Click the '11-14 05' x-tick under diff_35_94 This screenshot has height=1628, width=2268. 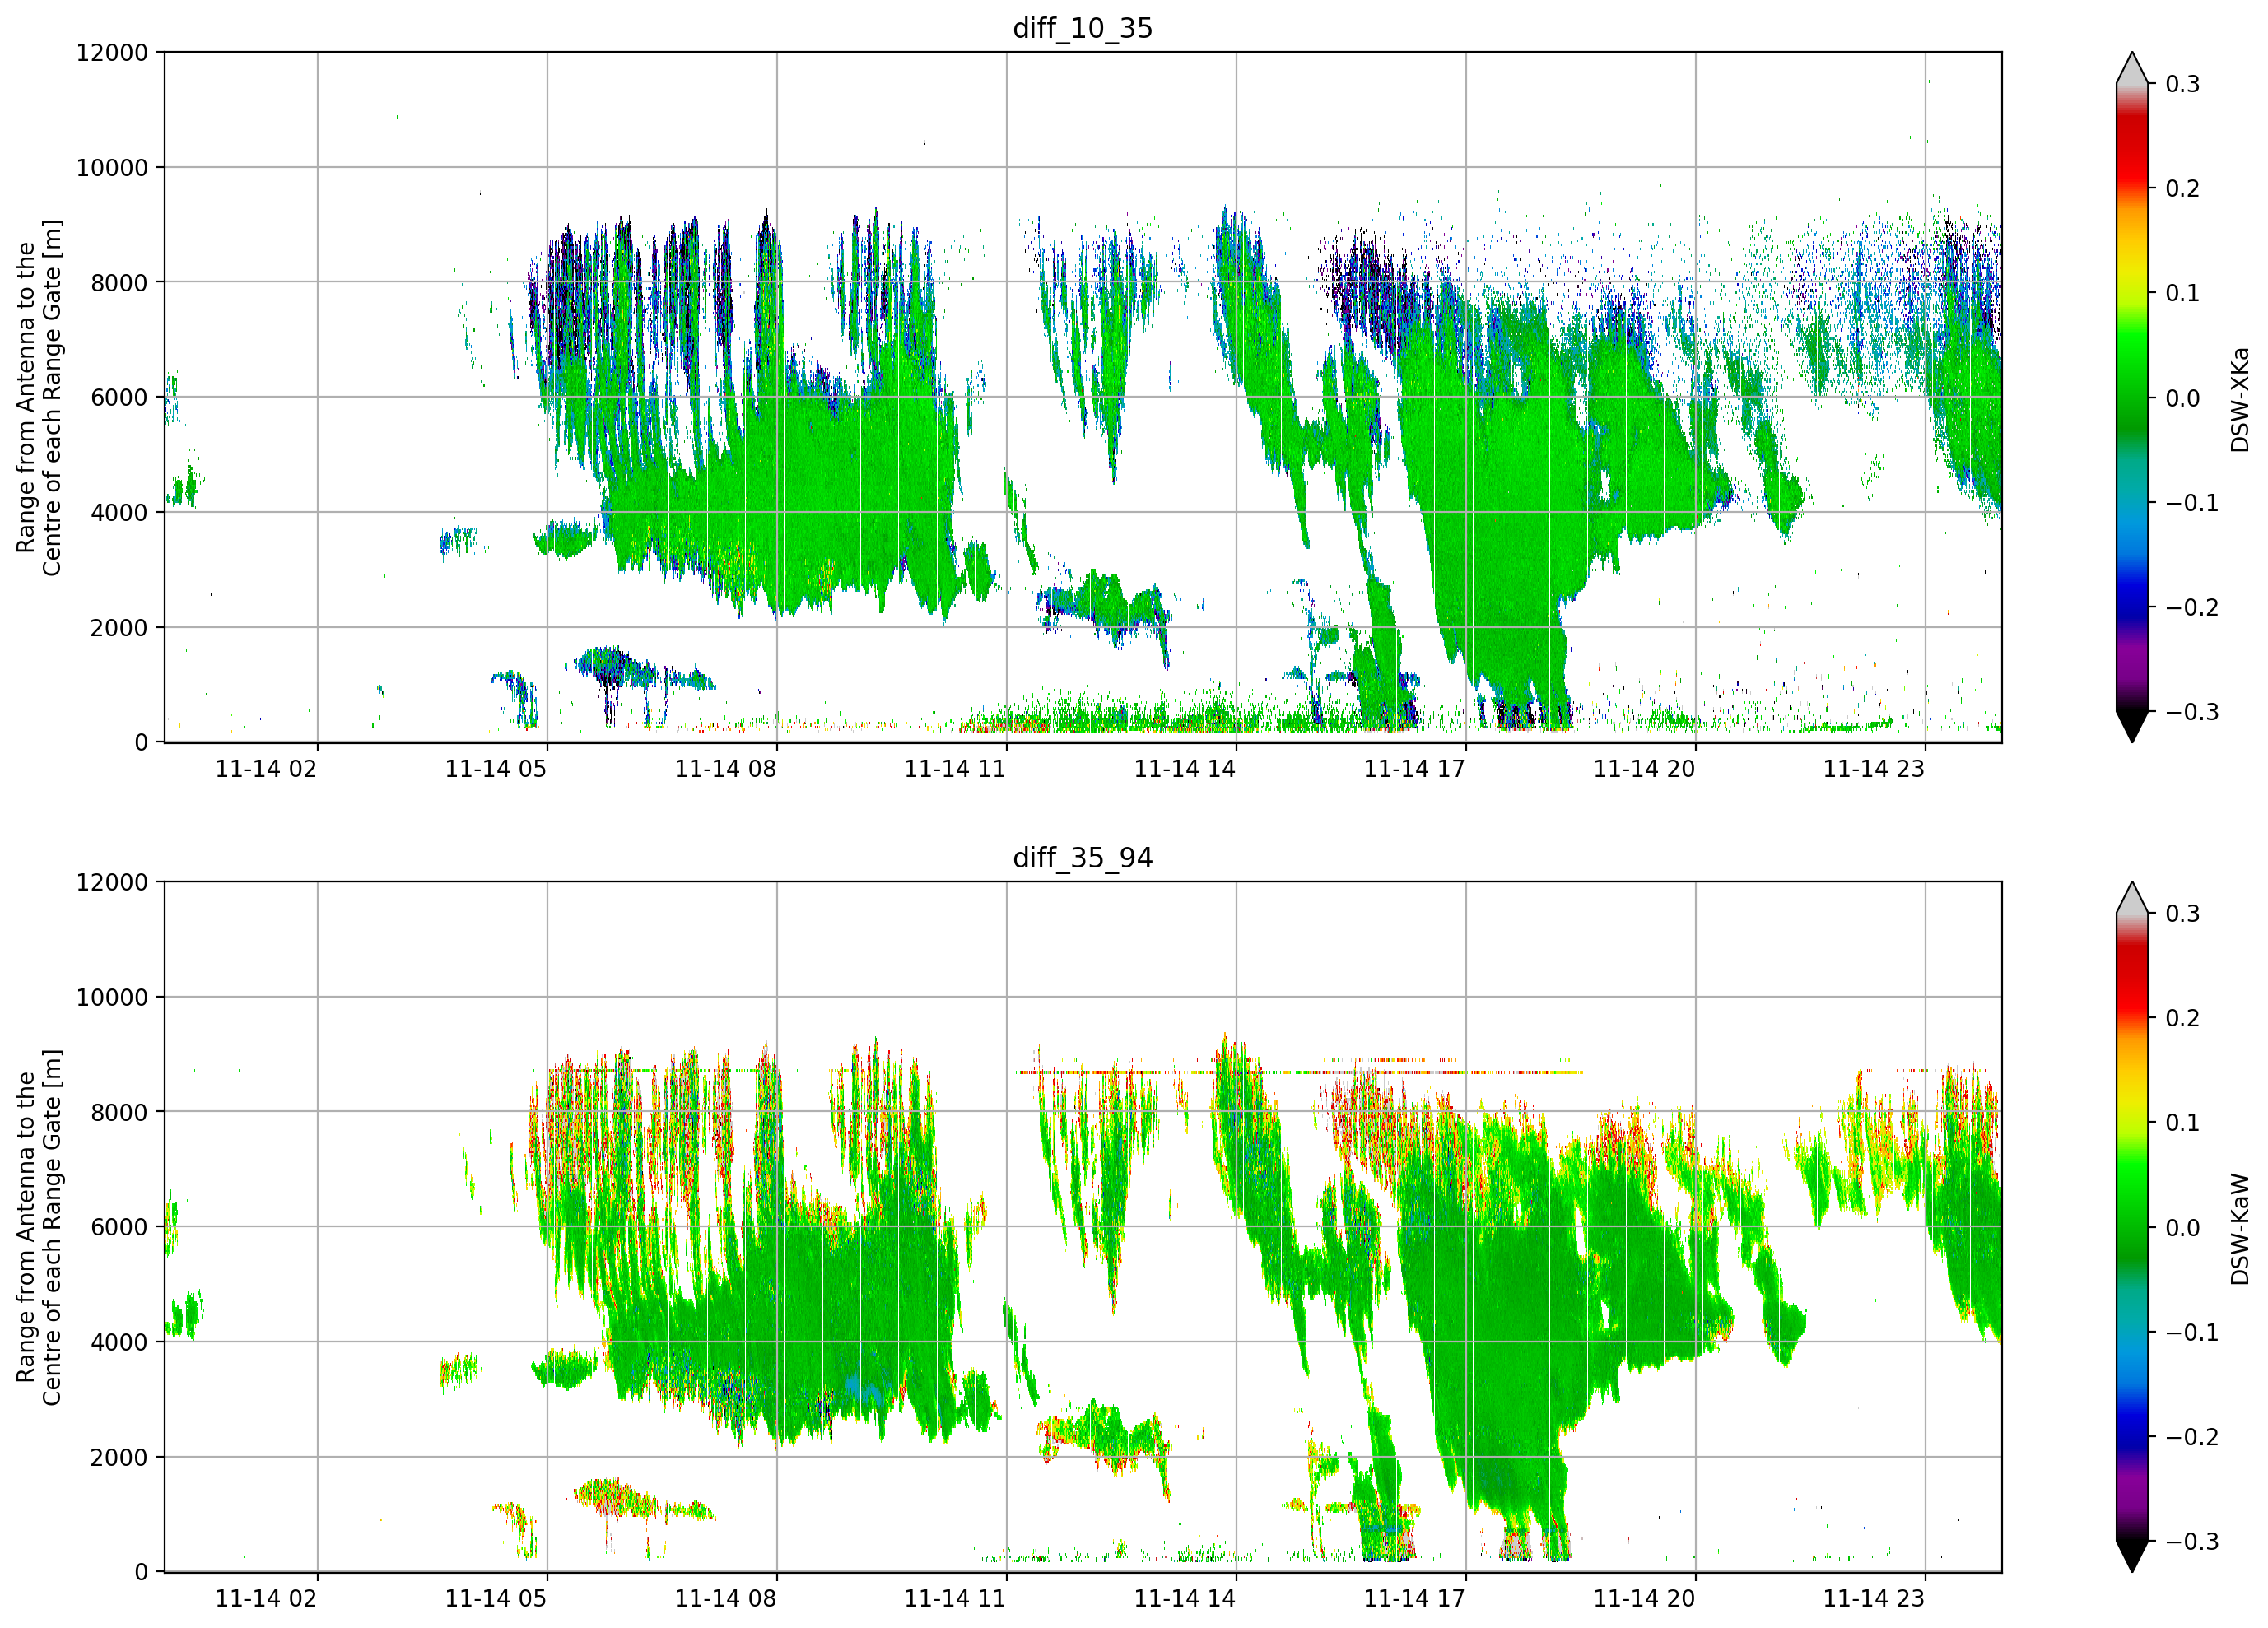pyautogui.click(x=496, y=1599)
